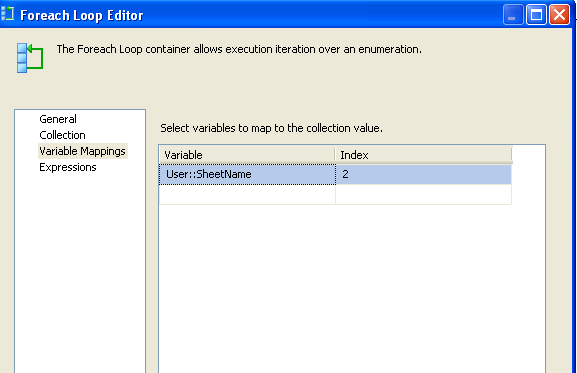Click the Foreach Loop Editor title bar icon
Screen dimensions: 577x373
(x=7, y=14)
